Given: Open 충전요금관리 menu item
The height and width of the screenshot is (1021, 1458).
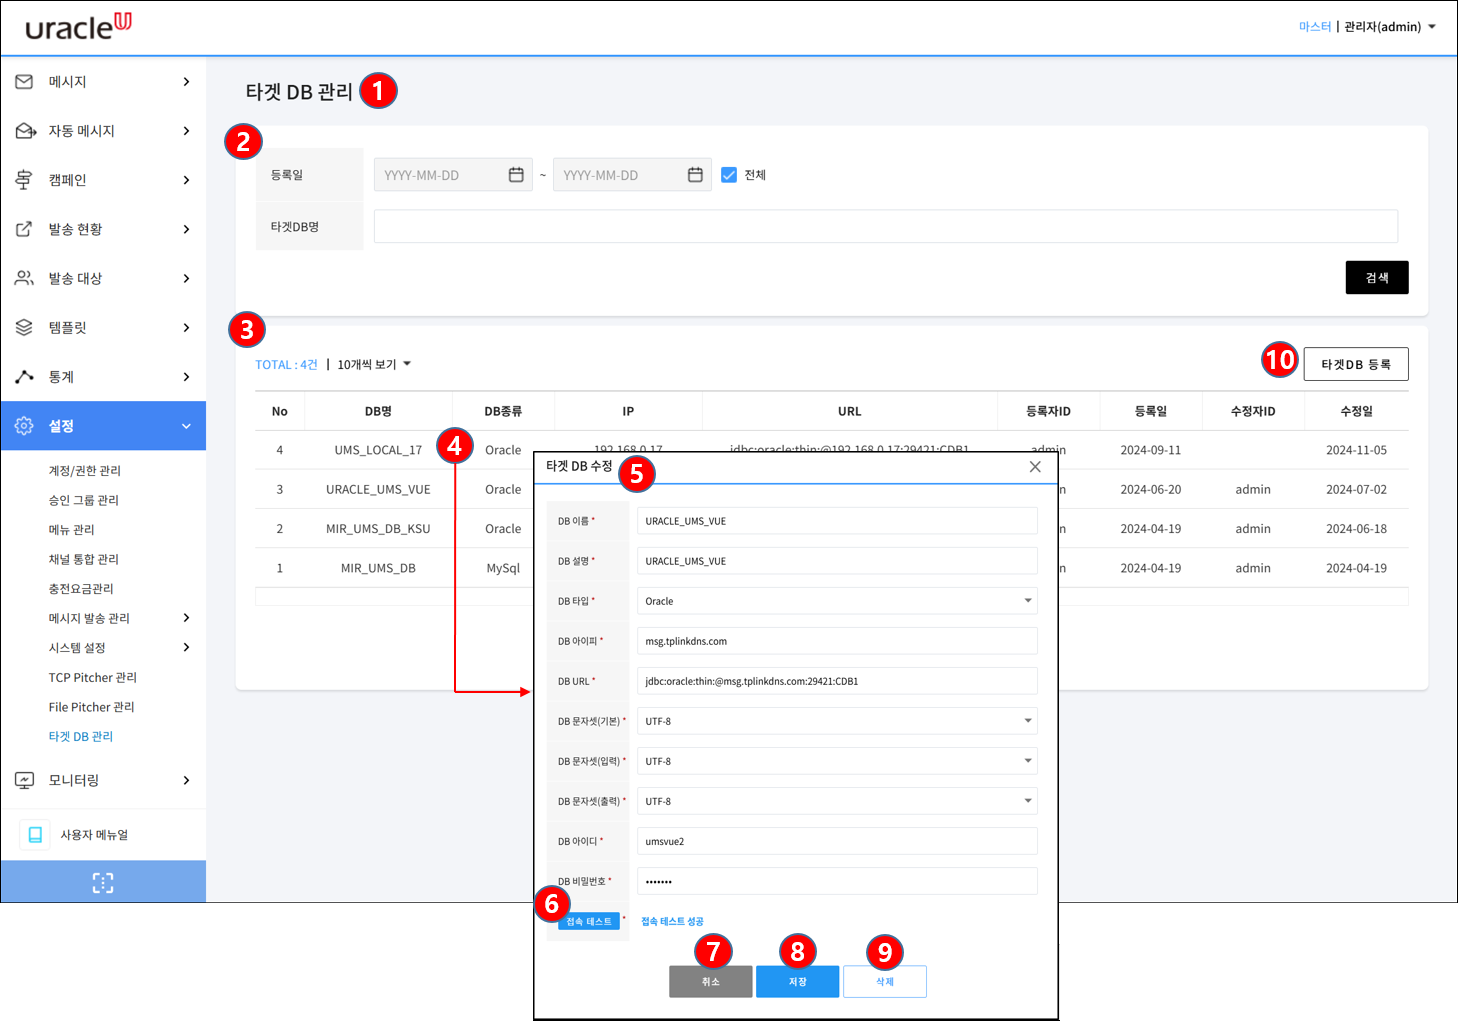Looking at the screenshot, I should (x=81, y=589).
